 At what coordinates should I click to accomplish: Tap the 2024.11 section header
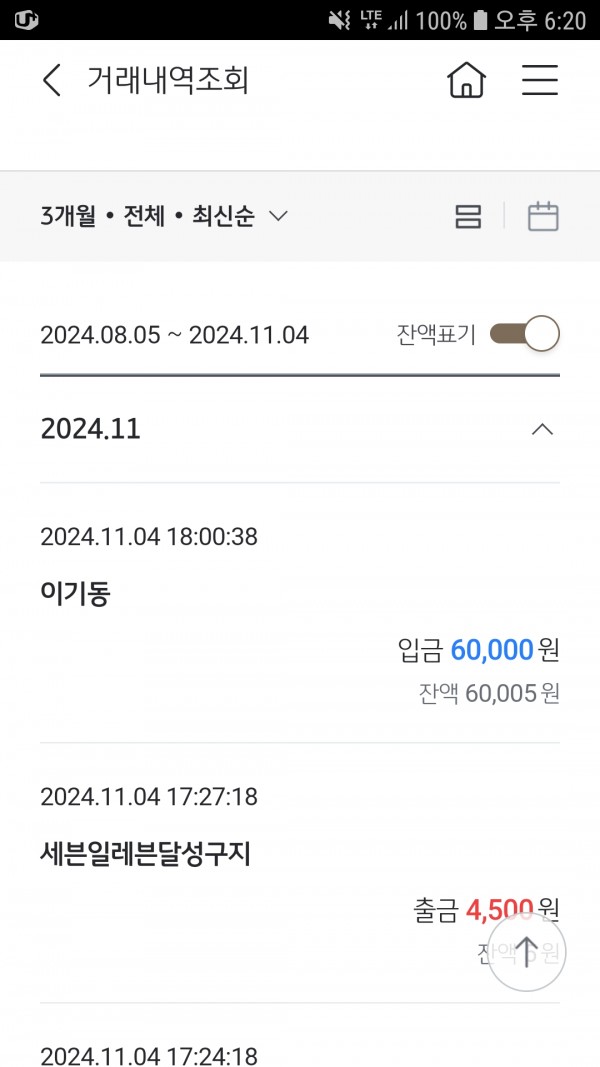click(300, 429)
